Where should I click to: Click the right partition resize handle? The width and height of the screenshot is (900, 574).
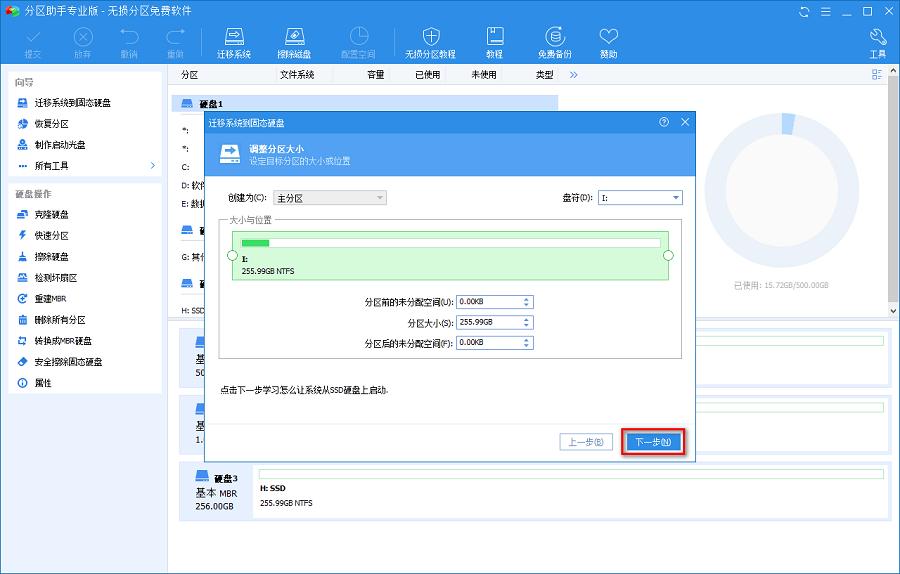[x=668, y=255]
